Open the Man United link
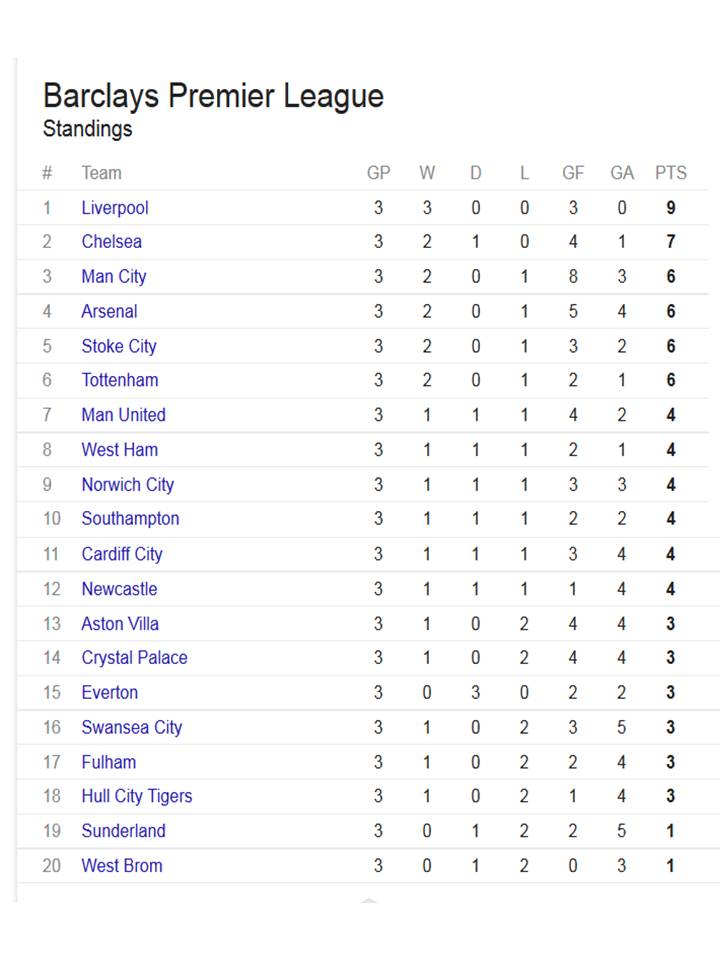The height and width of the screenshot is (960, 720). [124, 415]
